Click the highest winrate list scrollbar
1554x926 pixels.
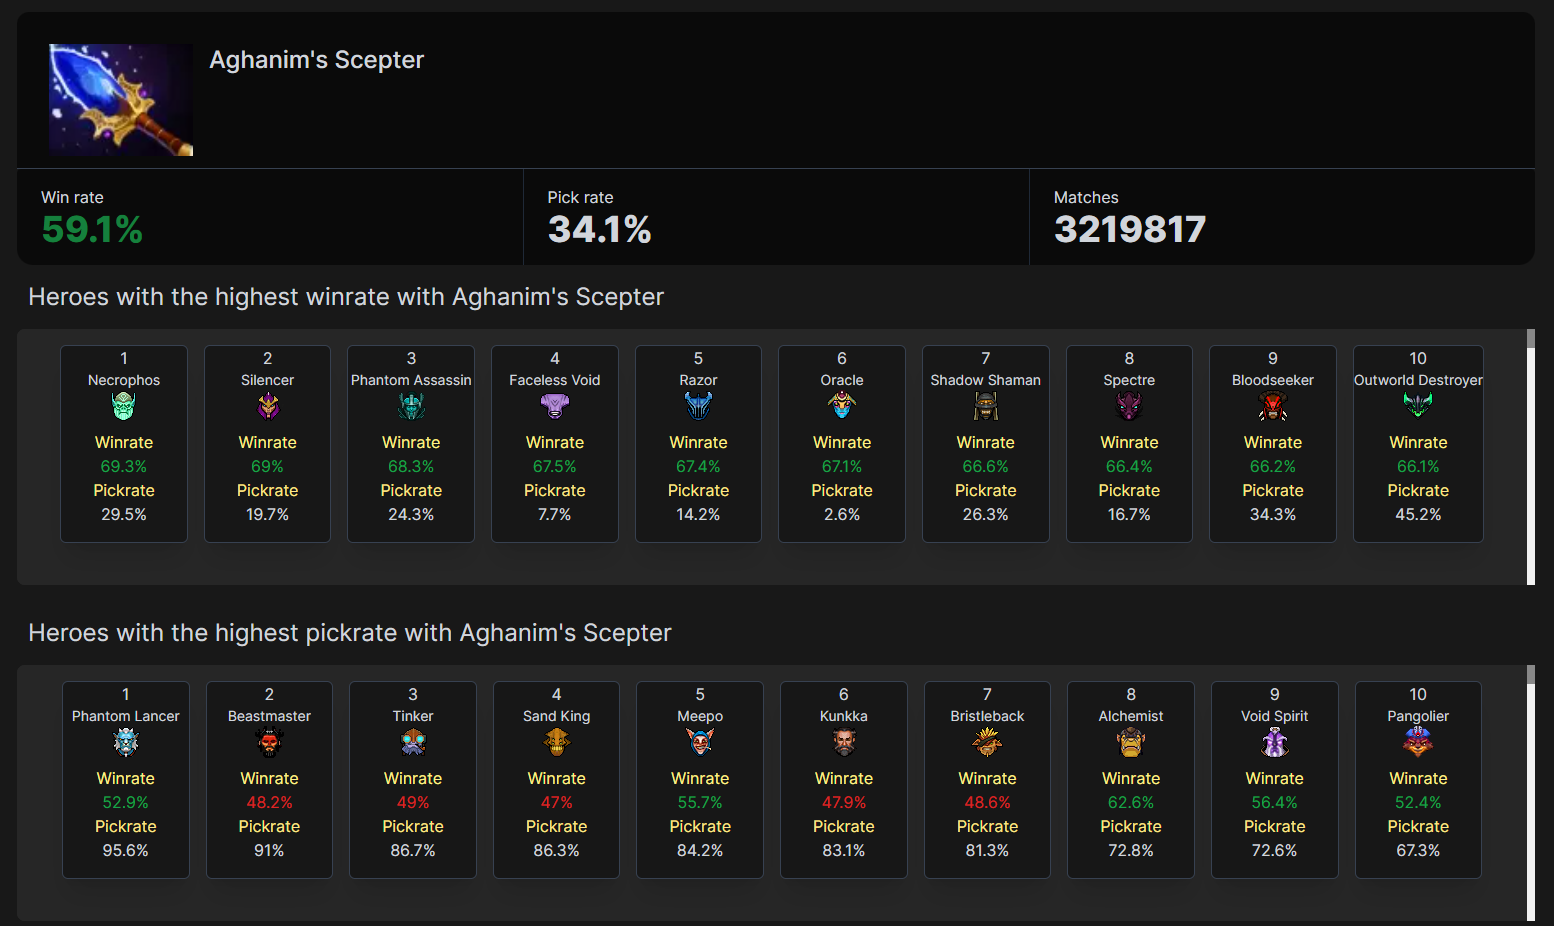[1530, 457]
